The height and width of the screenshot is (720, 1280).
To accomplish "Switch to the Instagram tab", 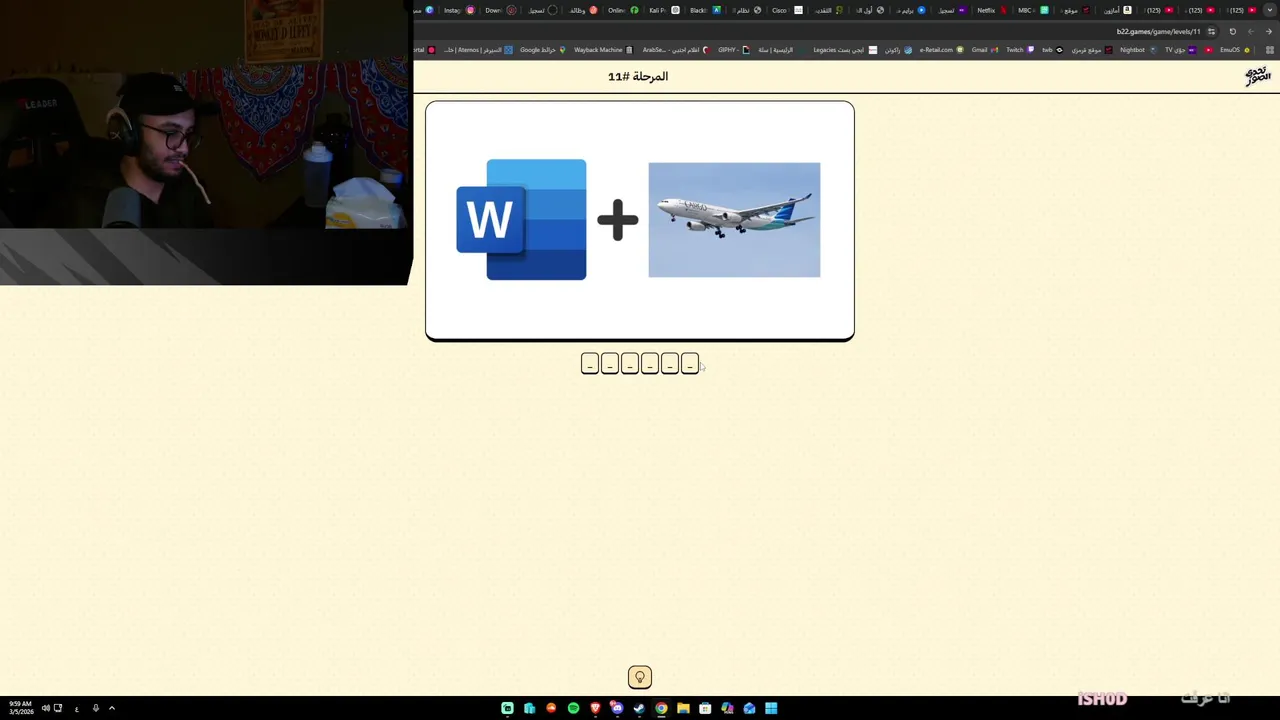I will [x=459, y=10].
